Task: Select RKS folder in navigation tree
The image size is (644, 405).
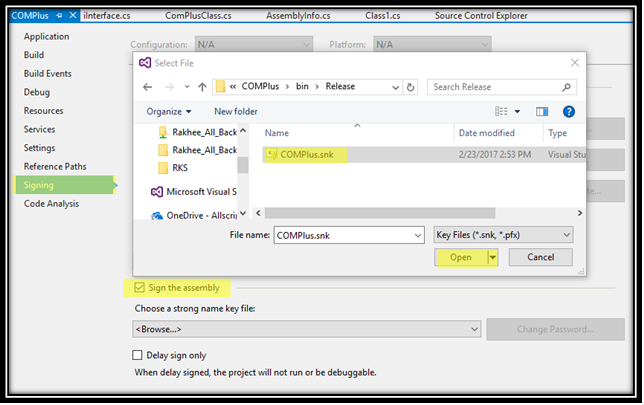Action: tap(173, 168)
